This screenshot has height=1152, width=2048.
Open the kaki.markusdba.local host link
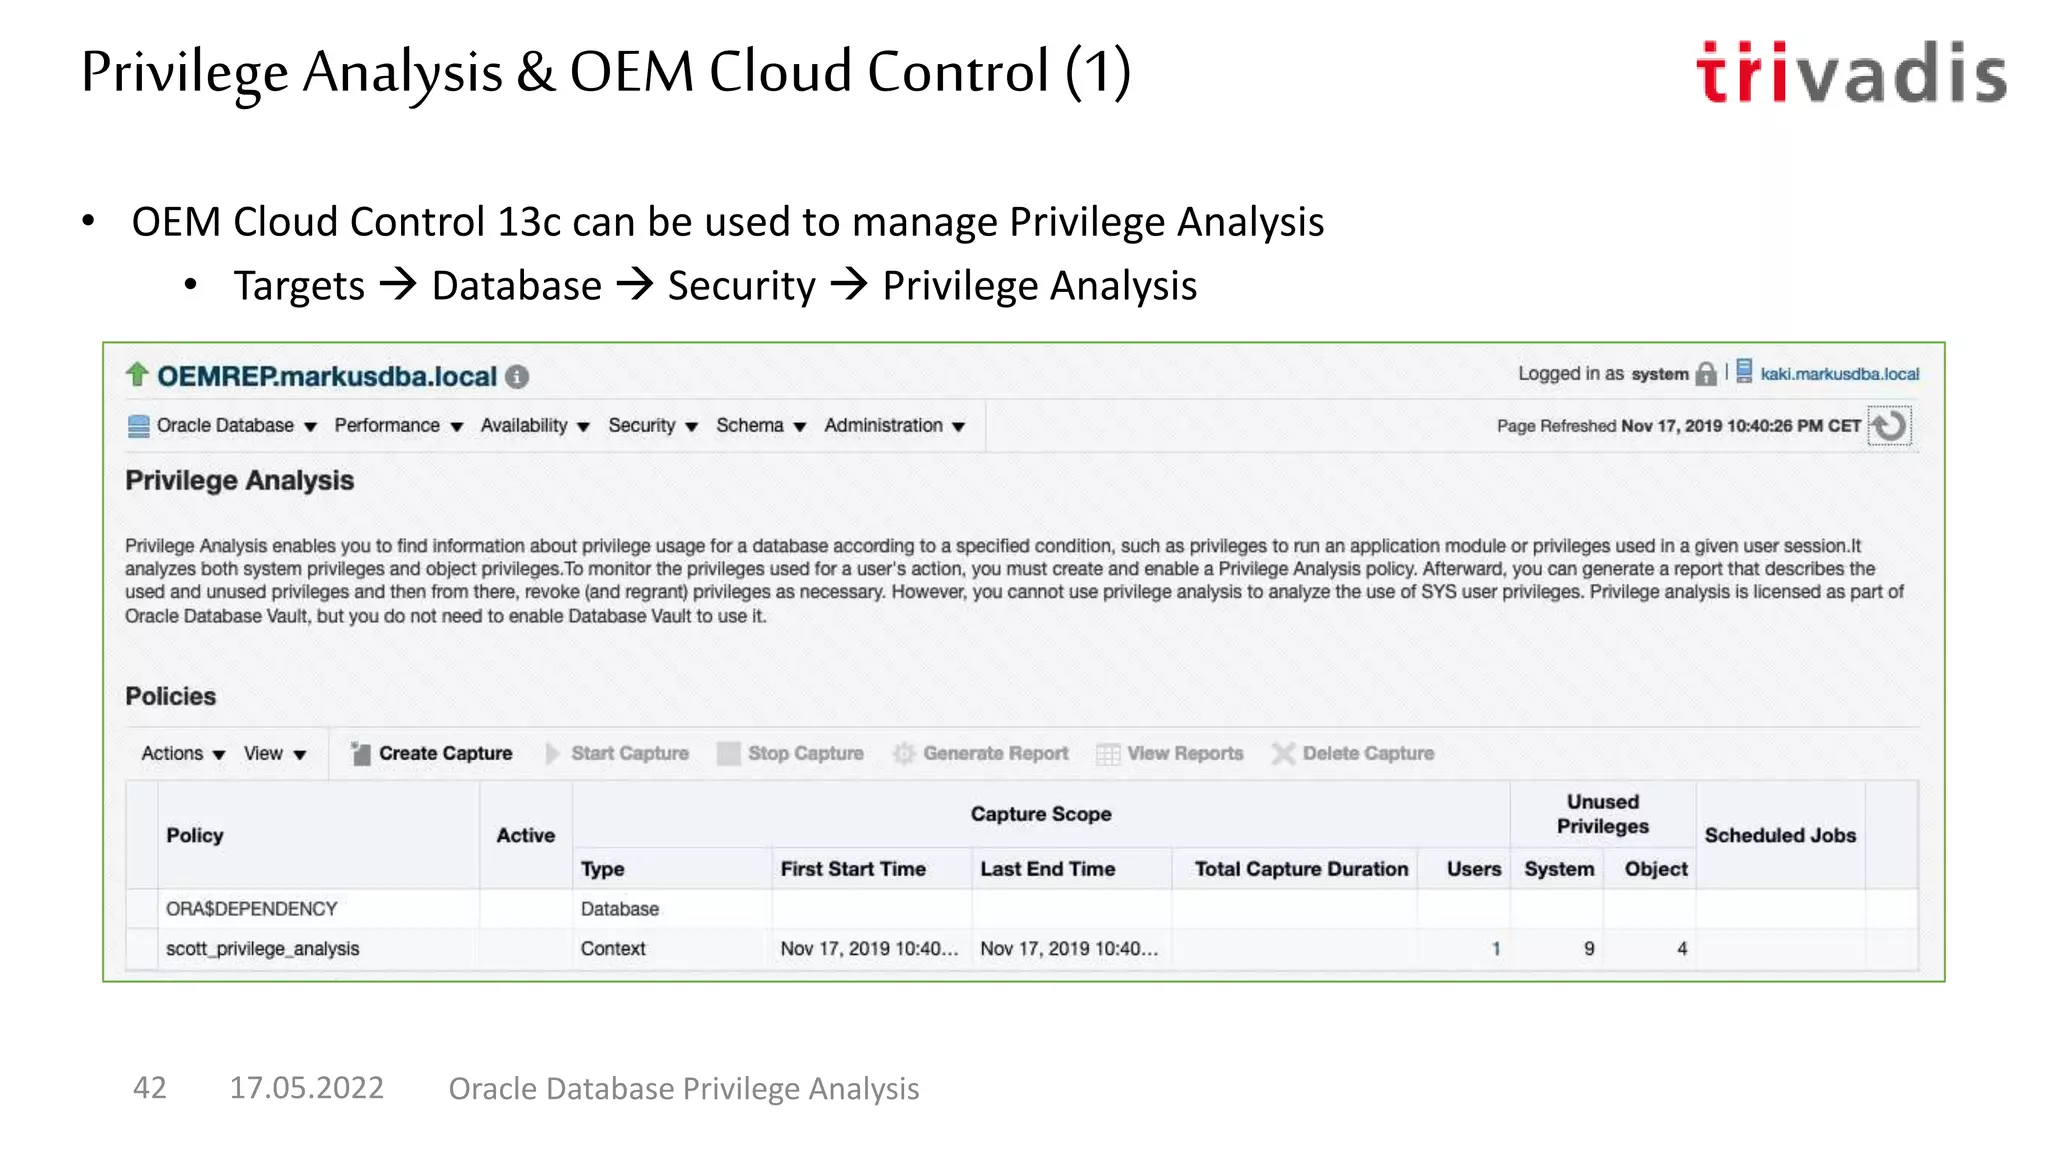point(1839,374)
